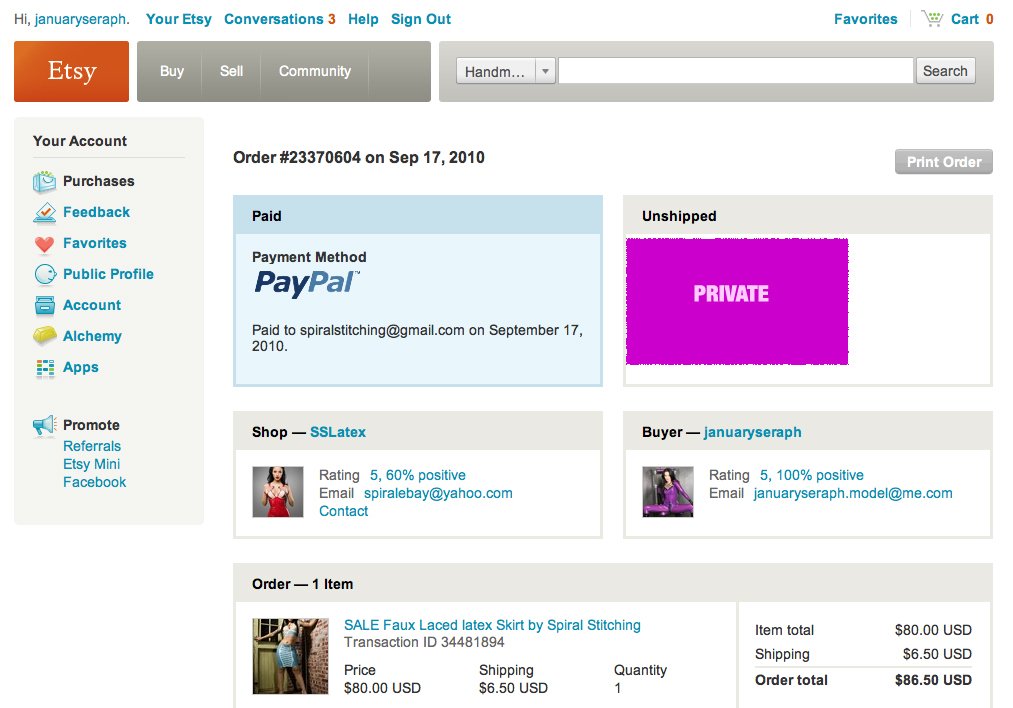
Task: Open Apps link in sidebar
Action: point(81,368)
